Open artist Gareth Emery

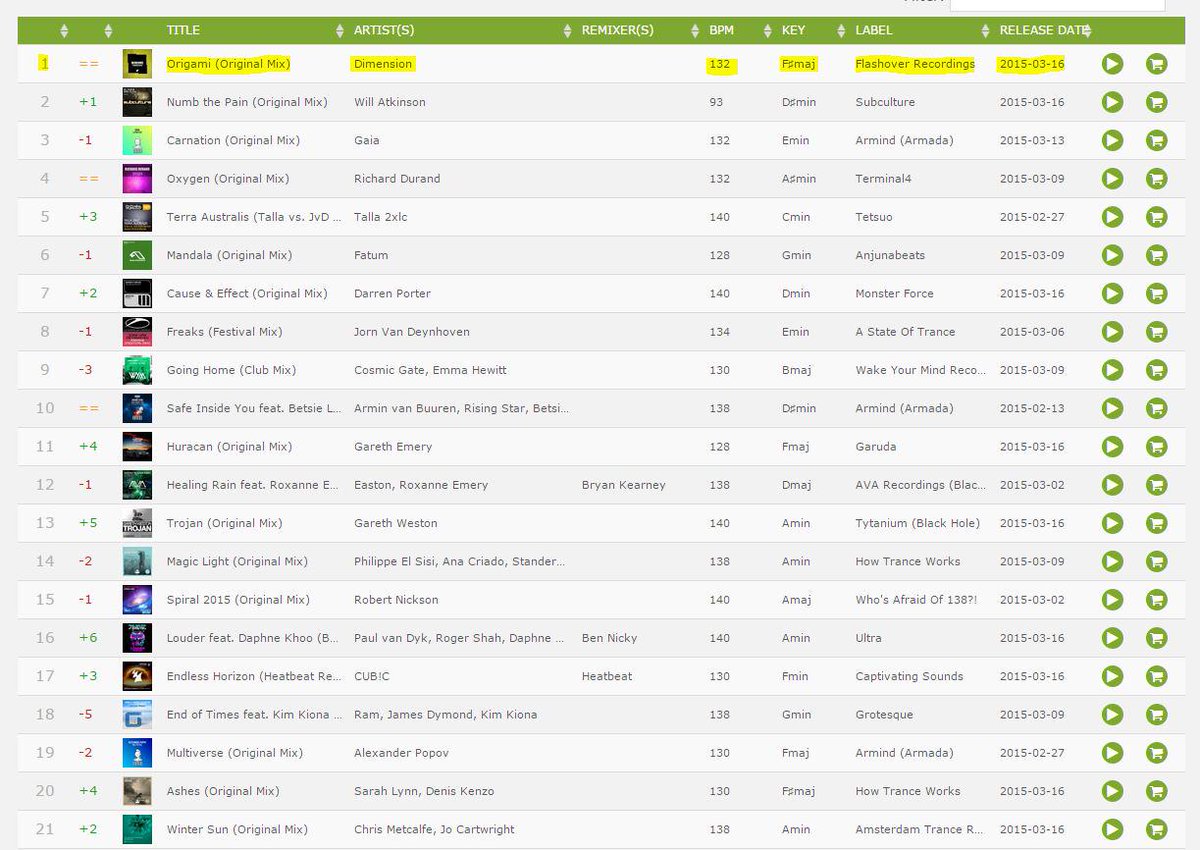[x=393, y=447]
